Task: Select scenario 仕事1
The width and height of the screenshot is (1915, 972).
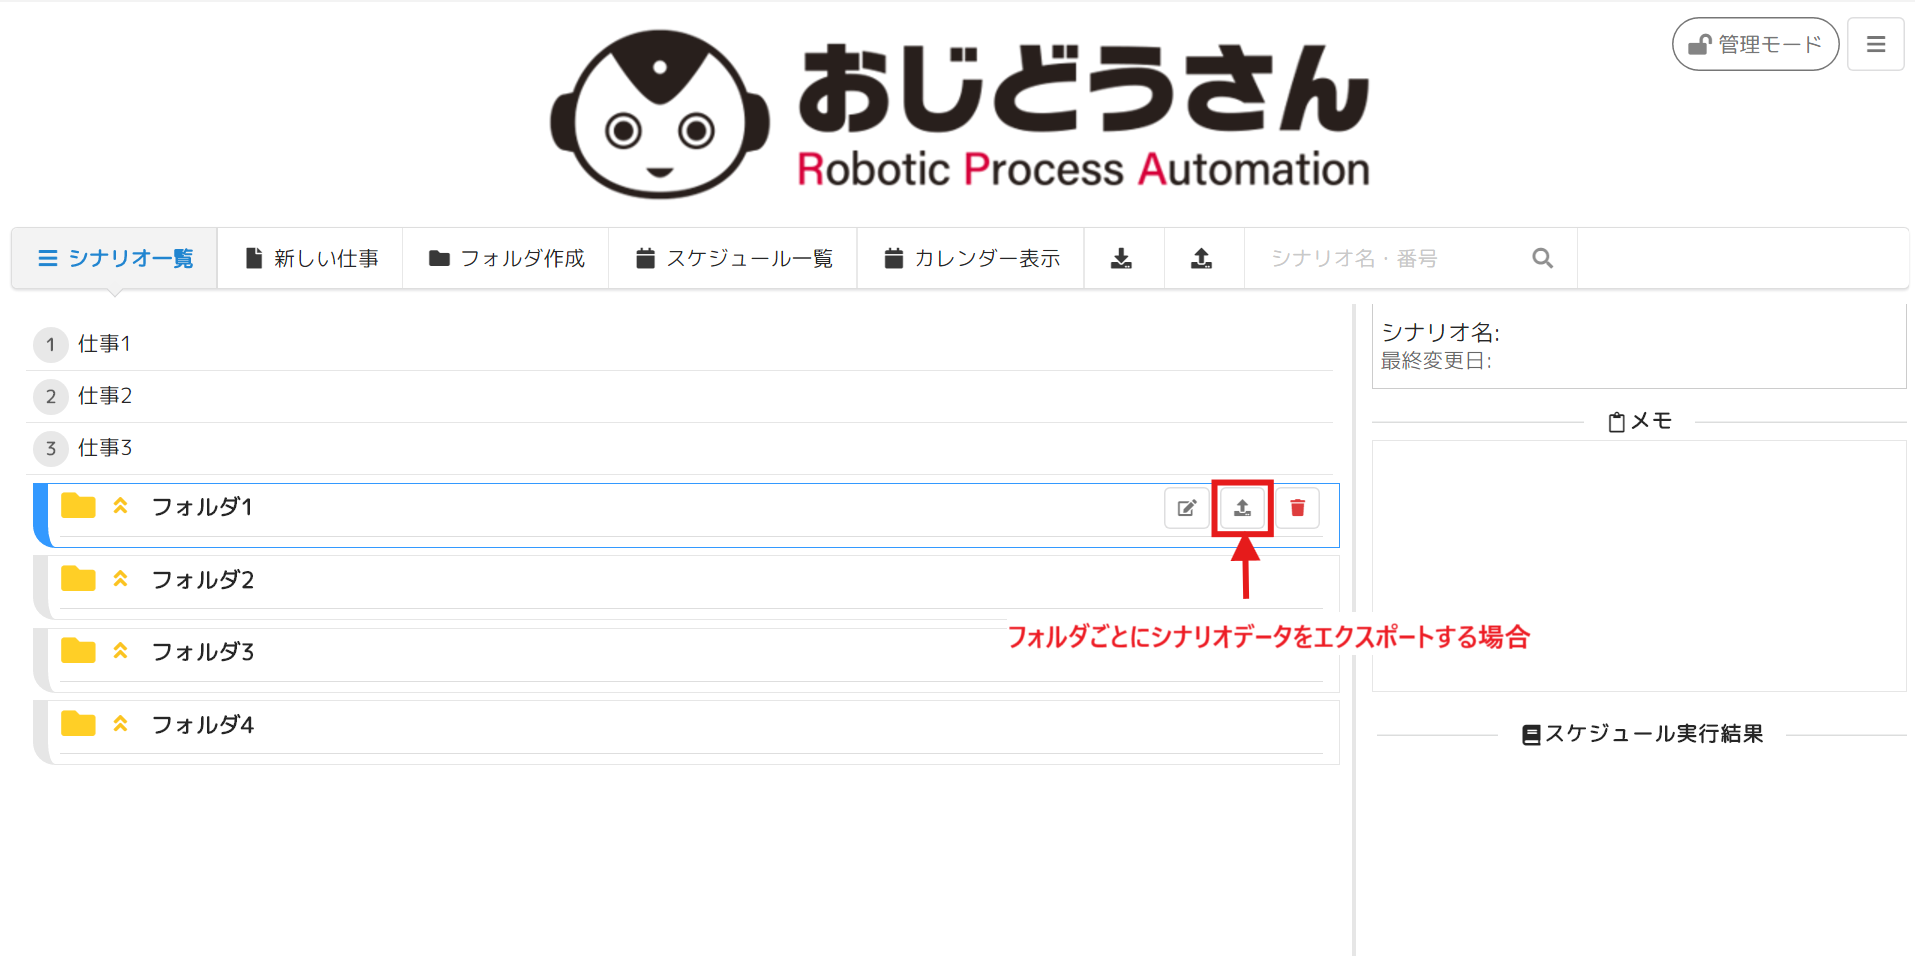Action: (104, 344)
